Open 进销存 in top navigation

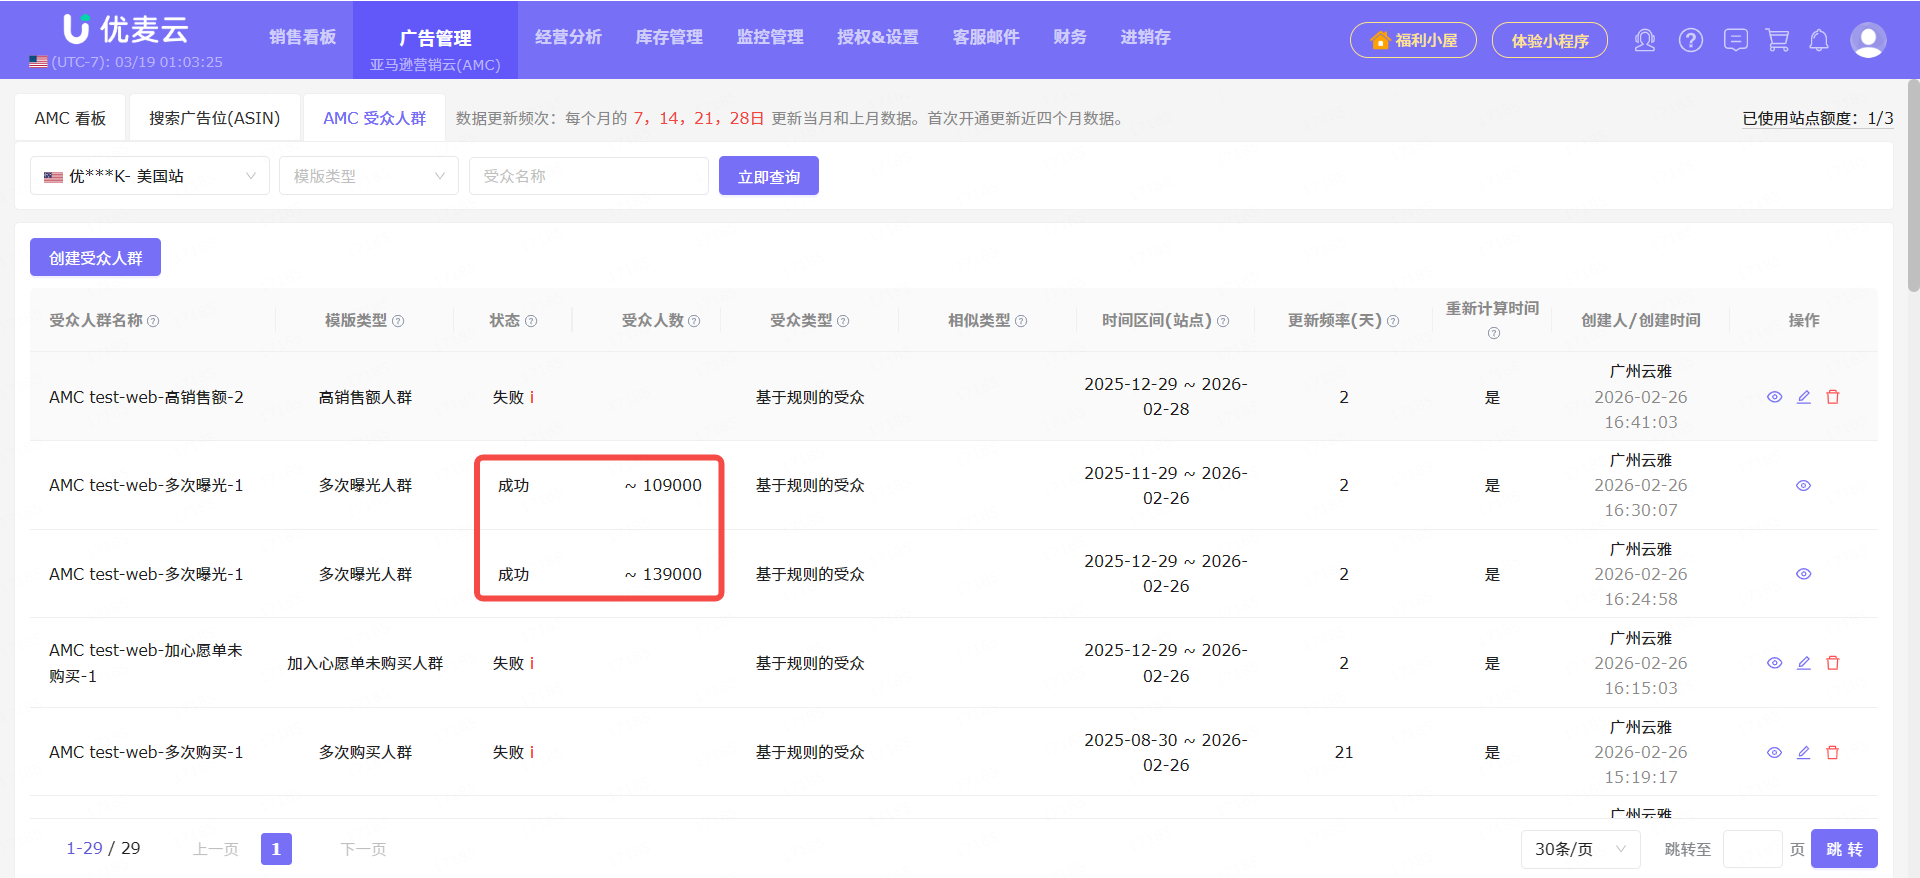tap(1145, 37)
